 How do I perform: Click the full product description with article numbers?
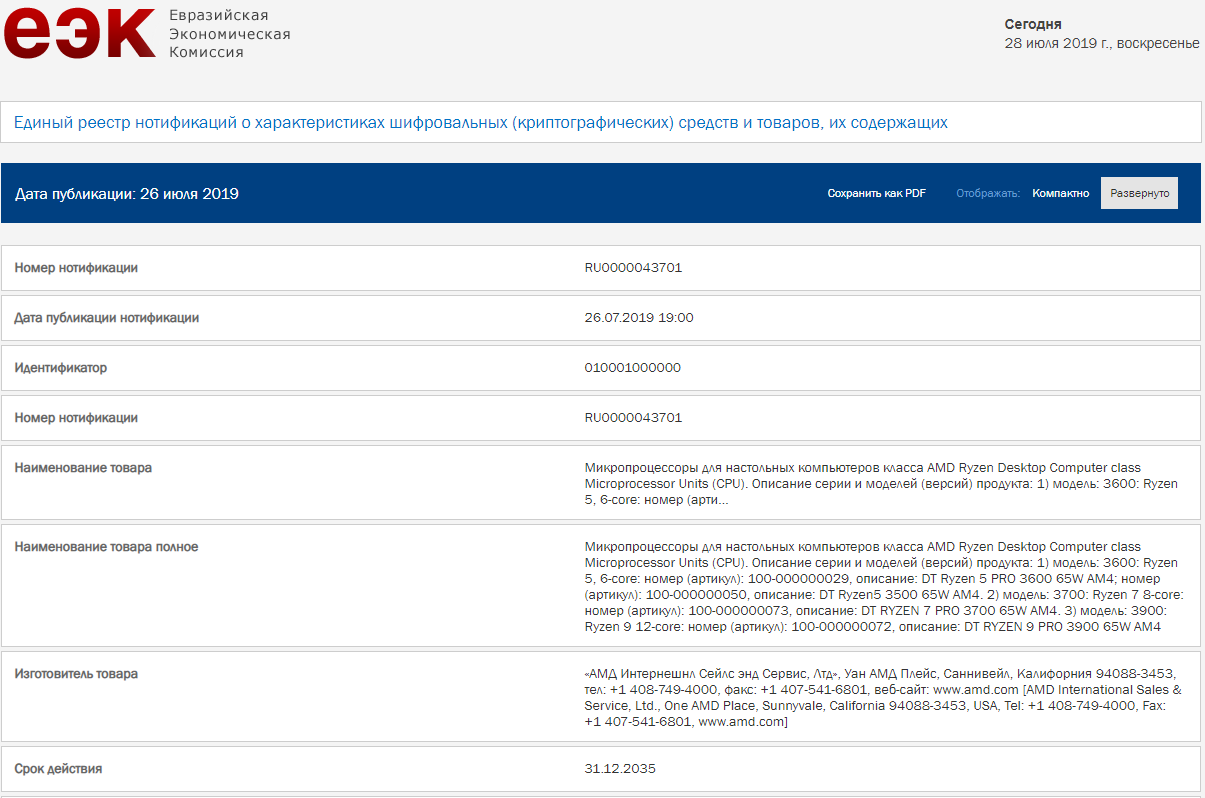tap(882, 587)
